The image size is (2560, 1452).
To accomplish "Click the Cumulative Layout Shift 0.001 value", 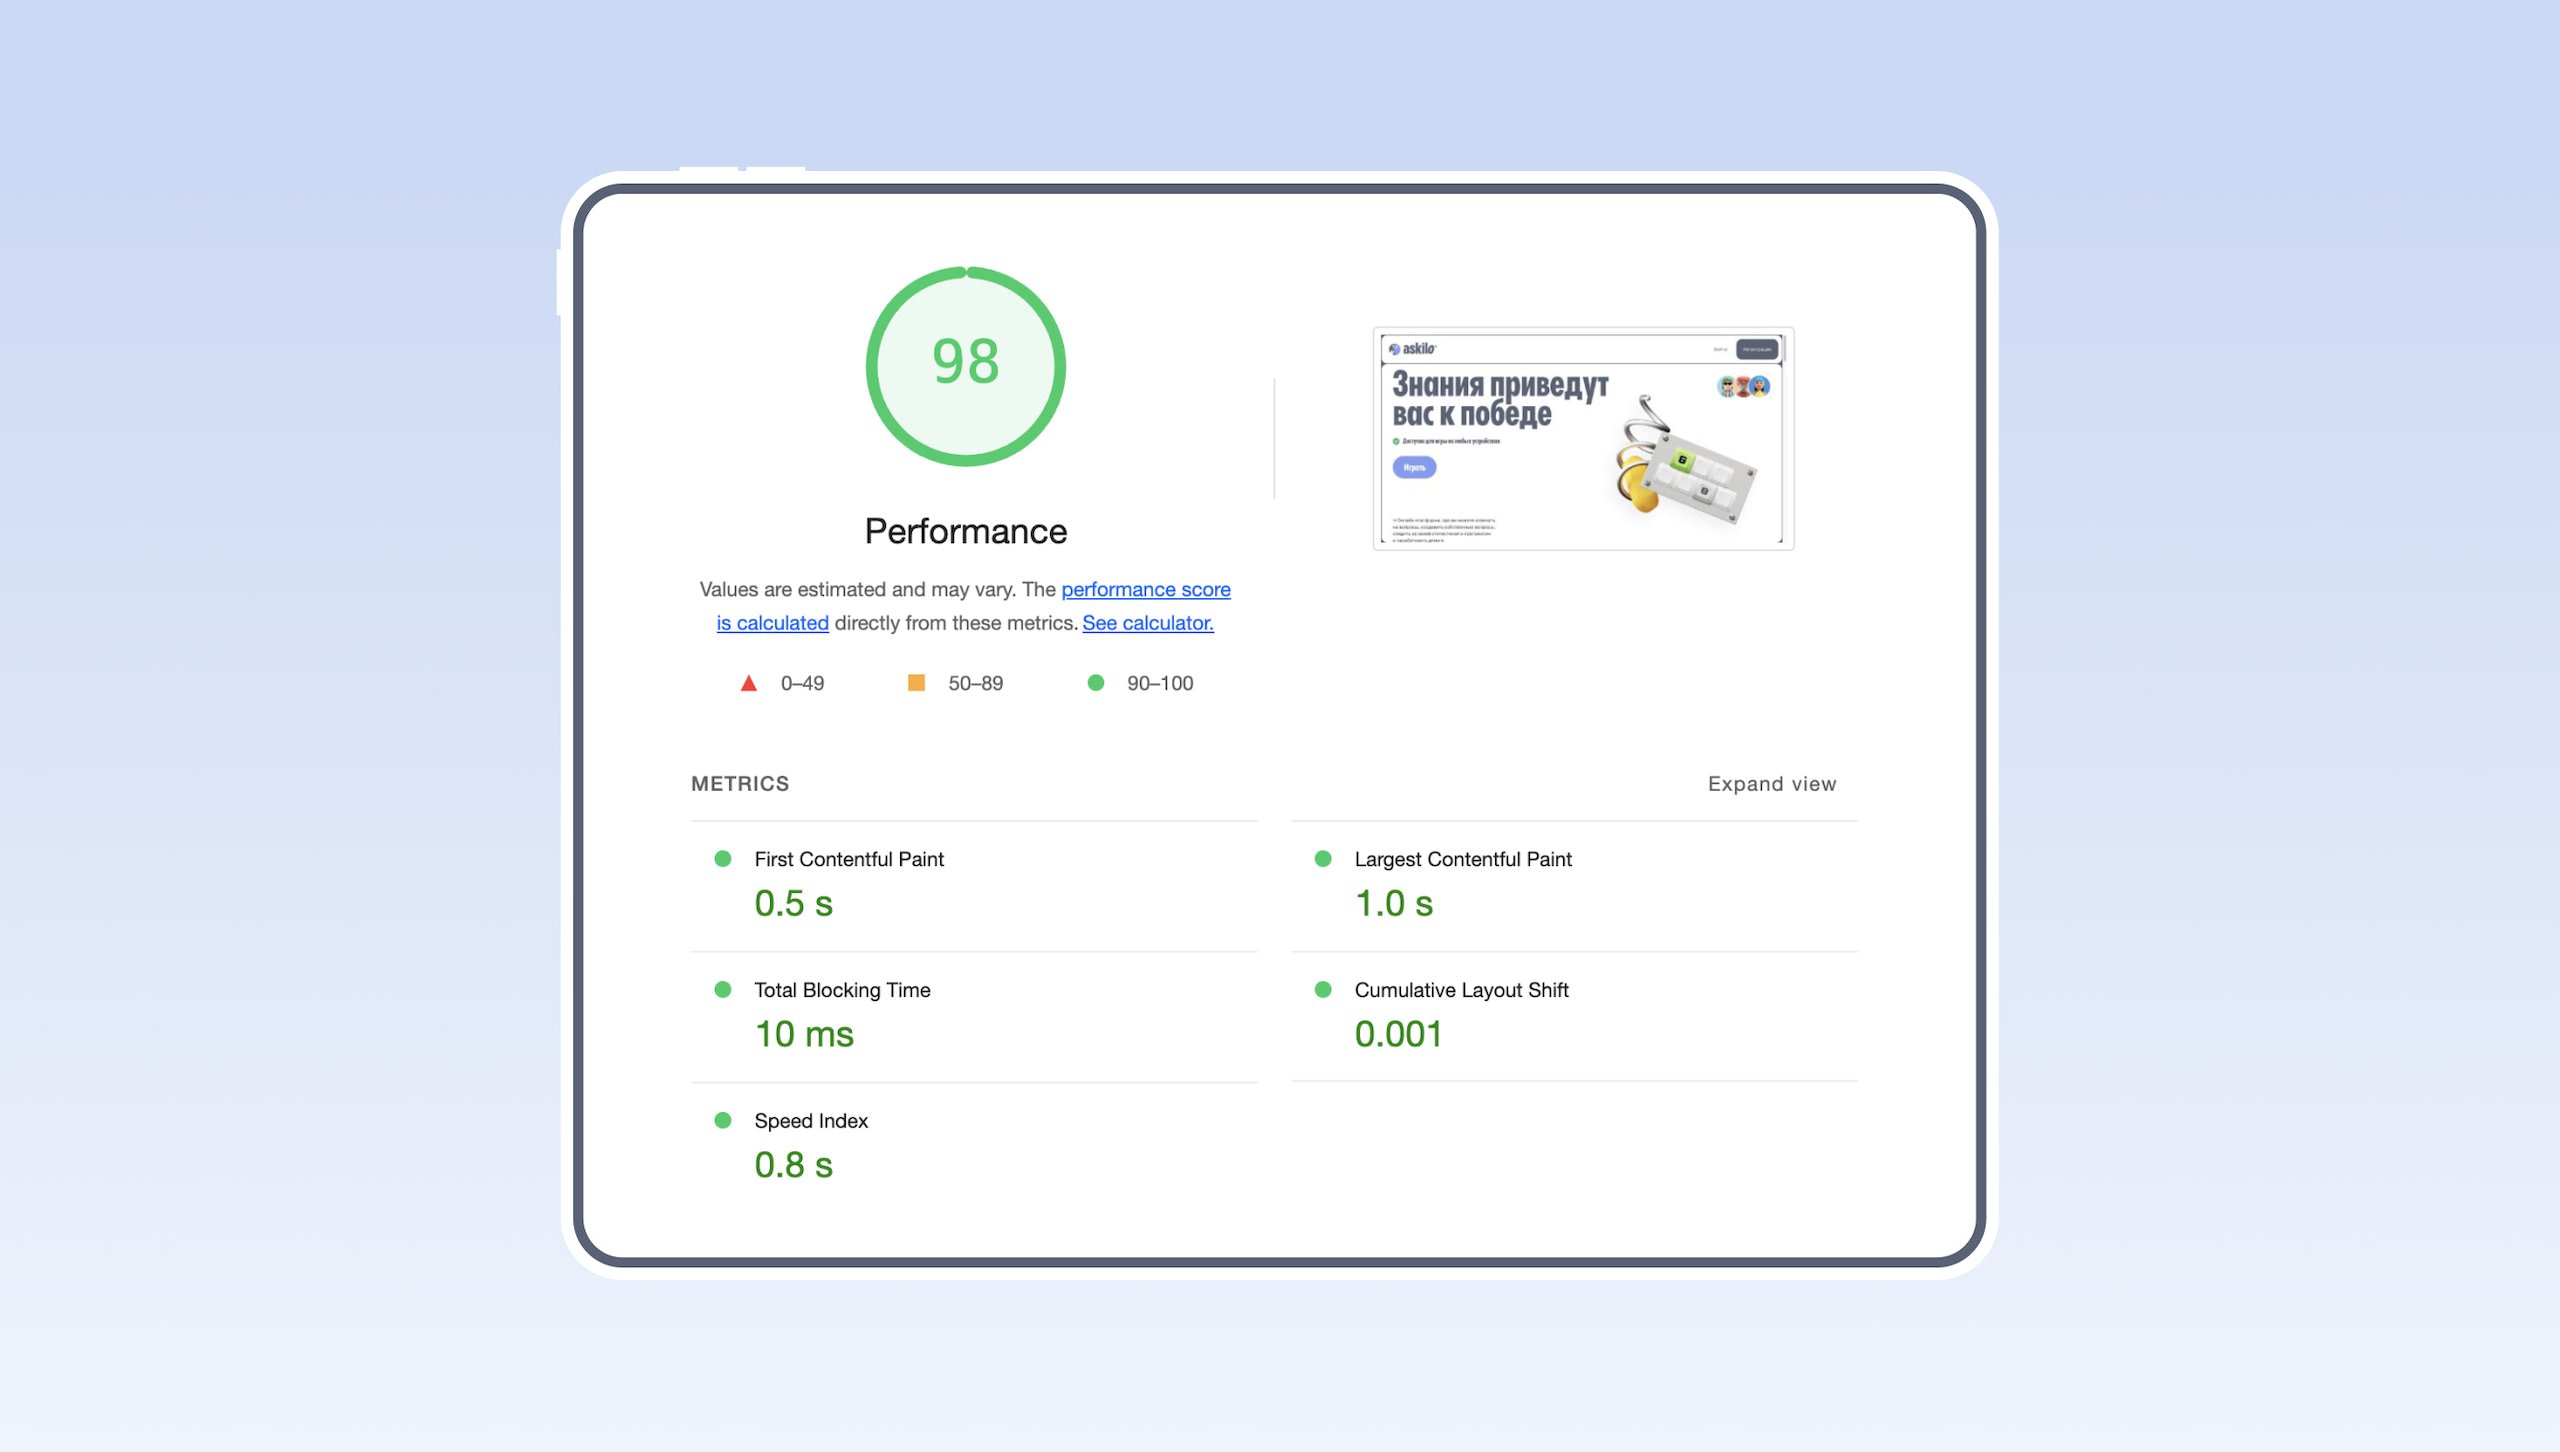I will point(1398,1034).
